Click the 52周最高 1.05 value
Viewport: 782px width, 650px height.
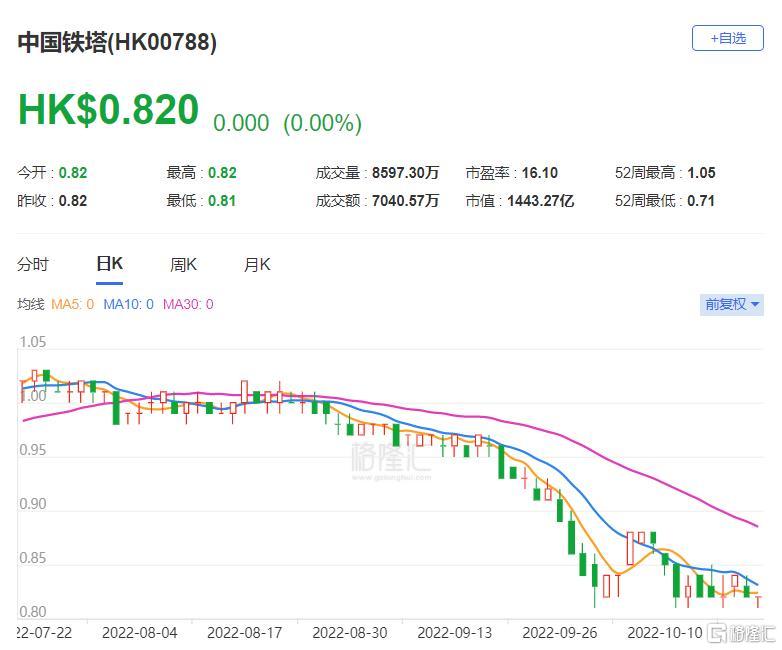701,173
